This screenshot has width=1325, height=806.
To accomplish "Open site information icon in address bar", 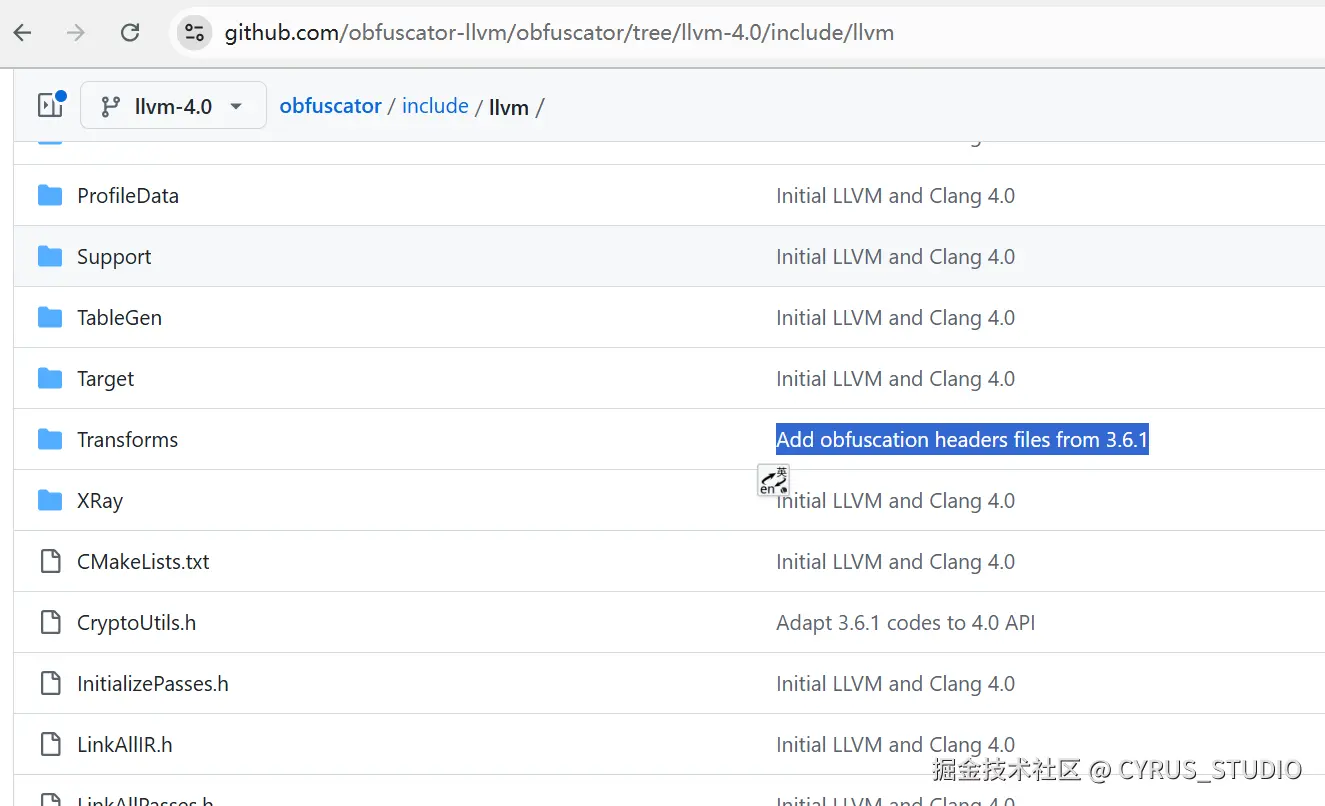I will (x=195, y=33).
